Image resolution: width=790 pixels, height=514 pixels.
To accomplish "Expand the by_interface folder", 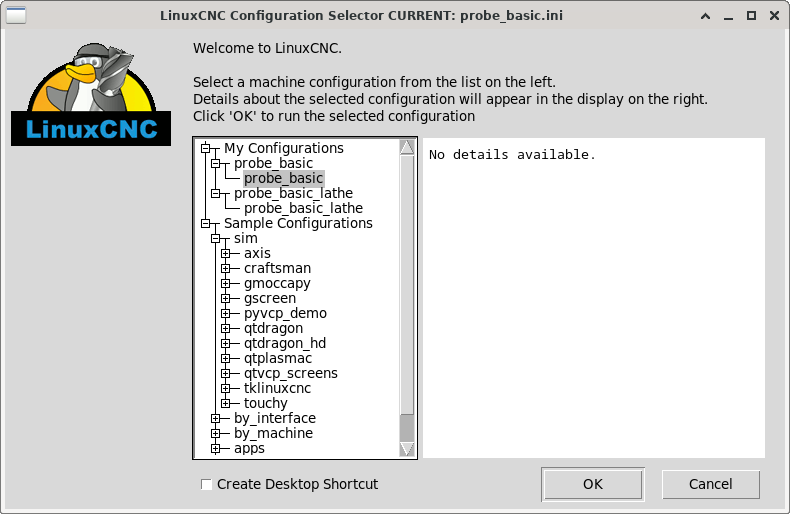I will [x=216, y=418].
